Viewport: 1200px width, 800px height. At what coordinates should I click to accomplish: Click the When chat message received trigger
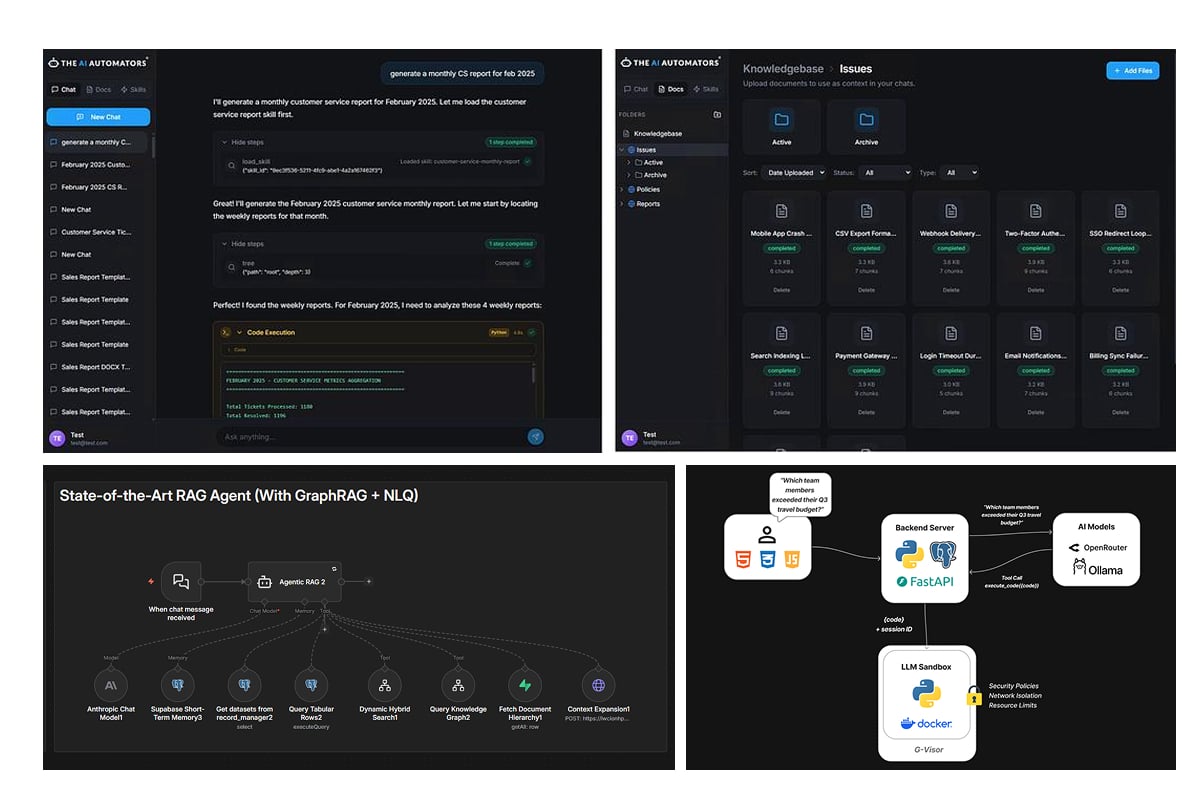tap(181, 581)
